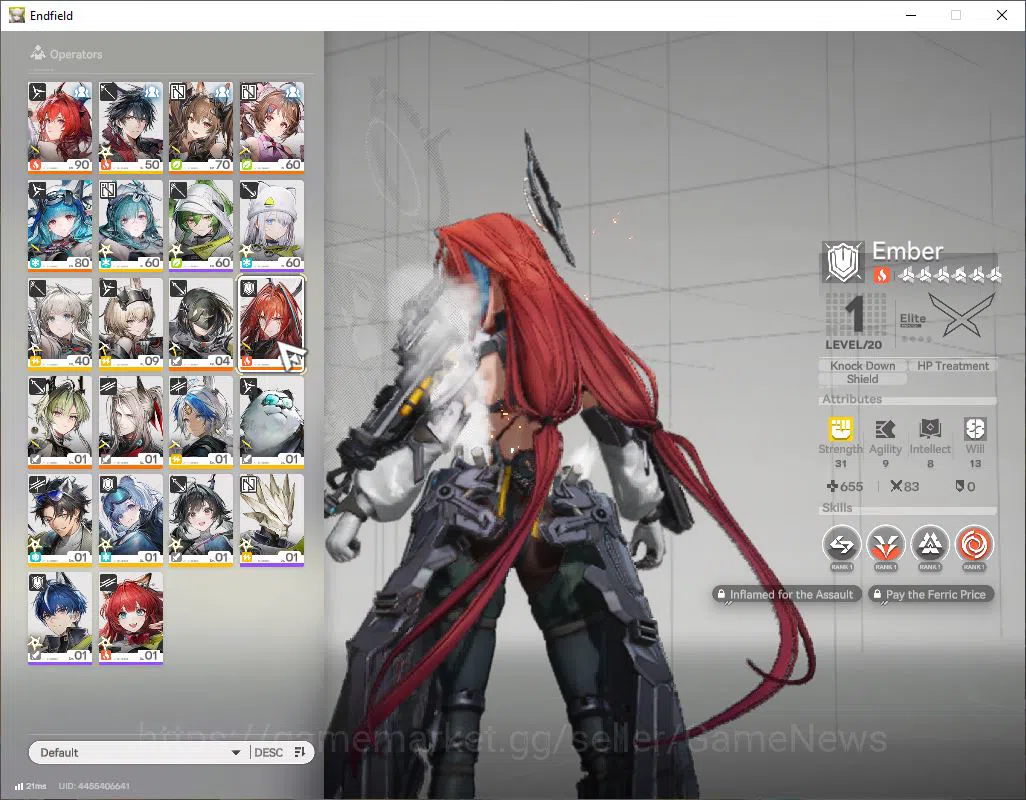Click the HP cross icon showing 655
The width and height of the screenshot is (1026, 800).
(832, 486)
